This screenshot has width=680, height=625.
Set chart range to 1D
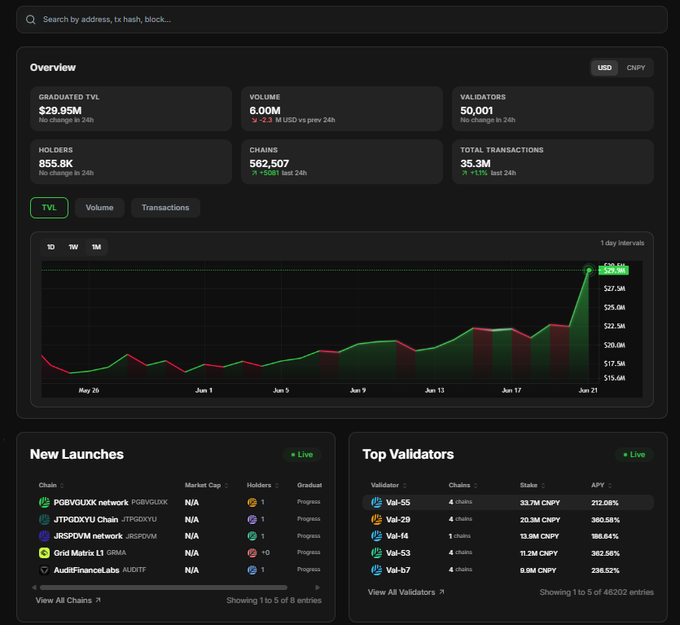[x=51, y=247]
